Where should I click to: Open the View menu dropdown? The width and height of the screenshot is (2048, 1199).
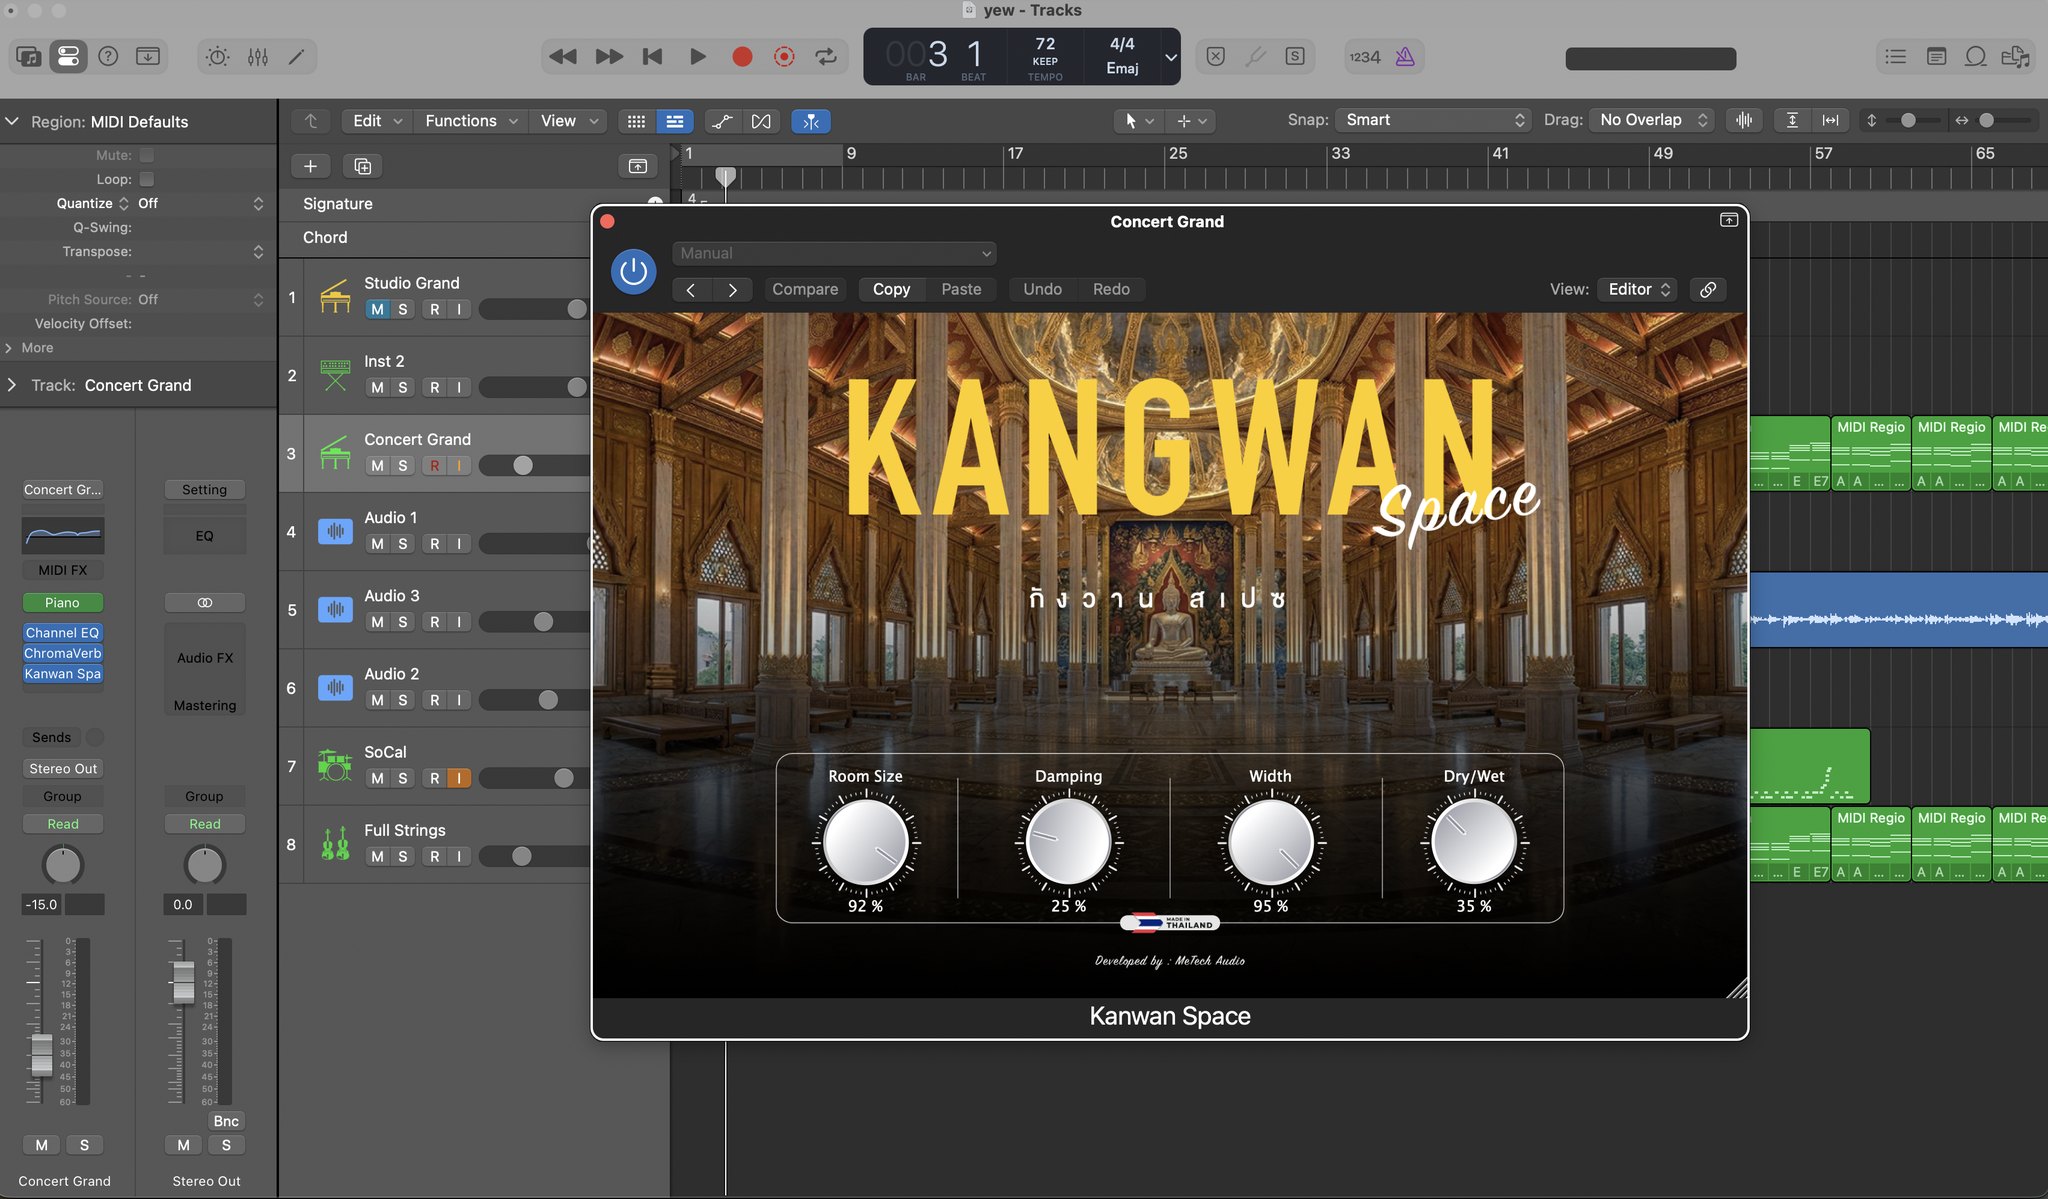569,121
